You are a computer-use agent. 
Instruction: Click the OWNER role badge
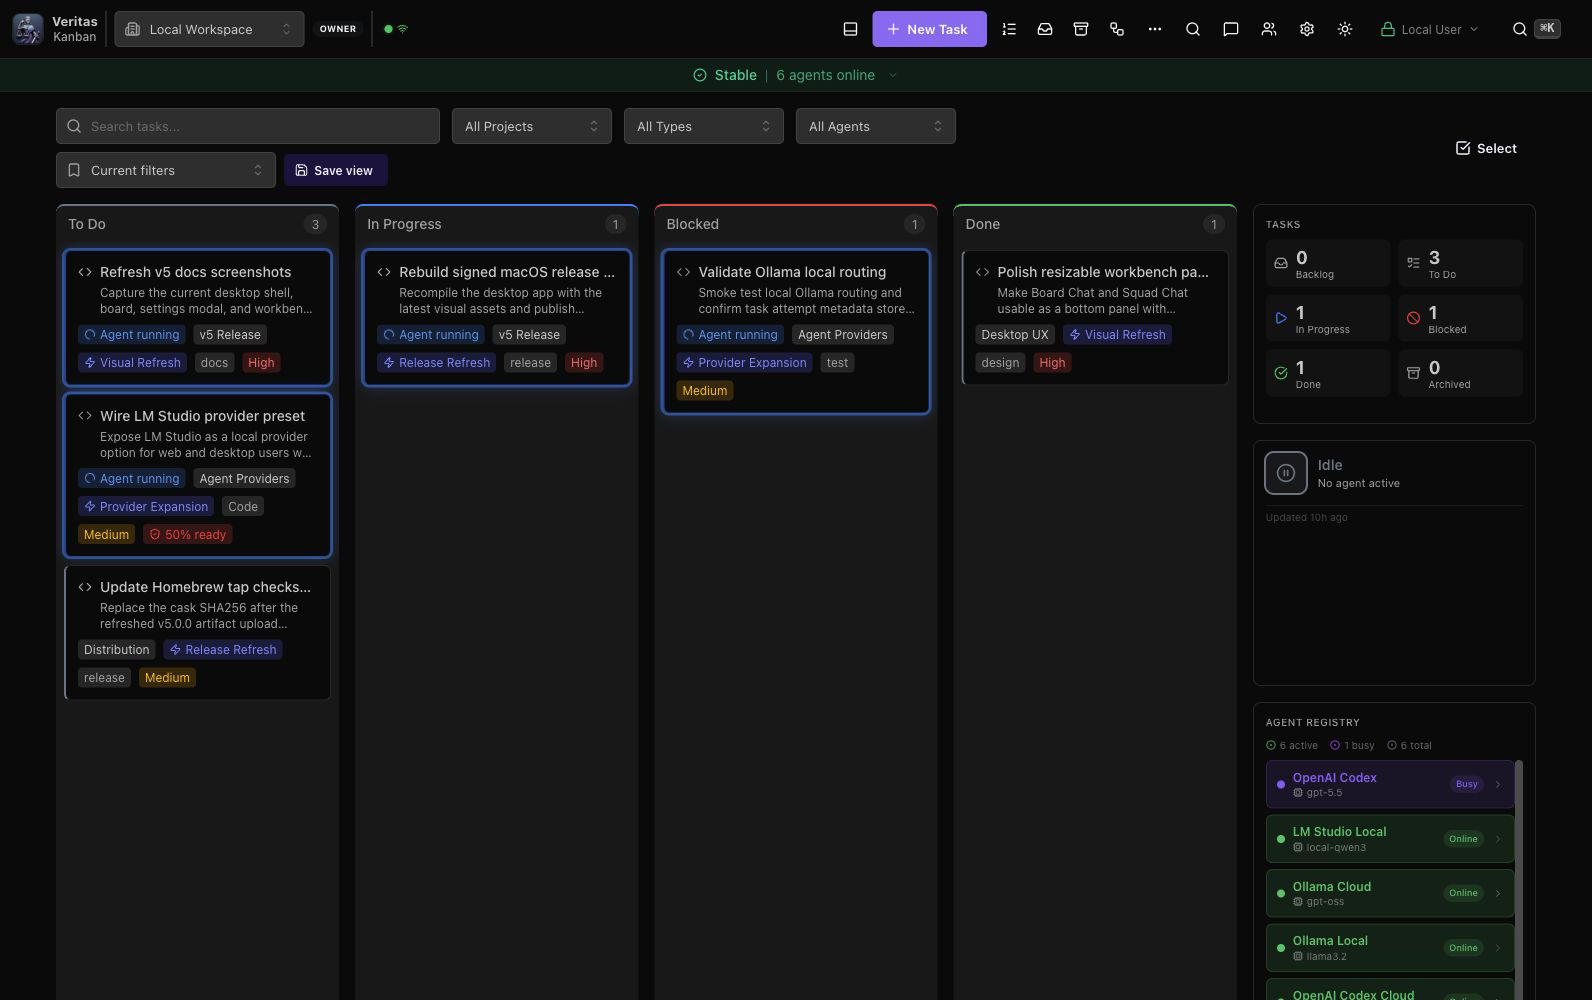[x=338, y=29]
